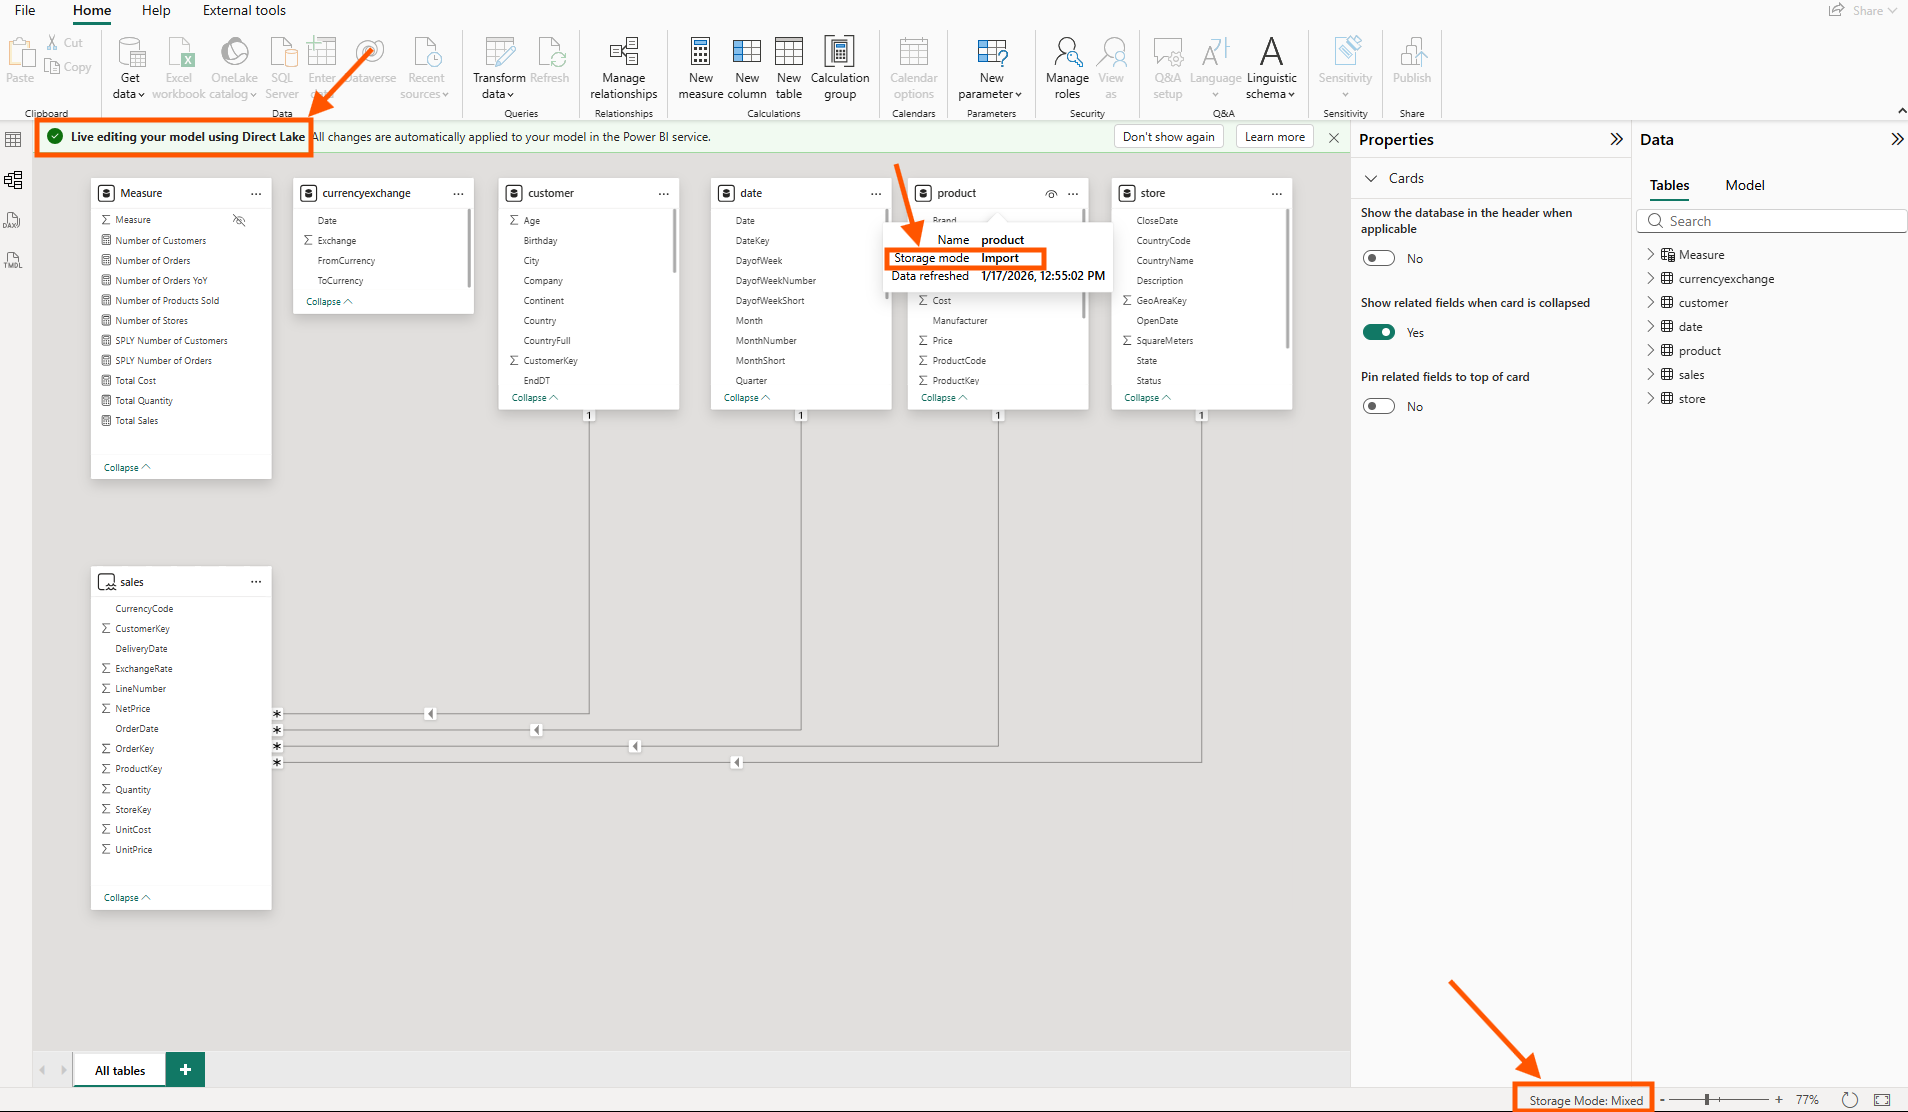1908x1112 pixels.
Task: Collapse the Cards section in Properties
Action: 1371,178
